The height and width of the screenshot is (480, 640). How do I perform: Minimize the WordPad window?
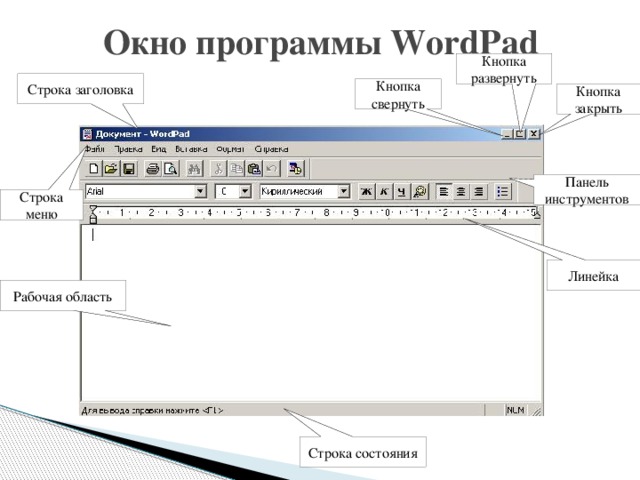click(x=507, y=134)
